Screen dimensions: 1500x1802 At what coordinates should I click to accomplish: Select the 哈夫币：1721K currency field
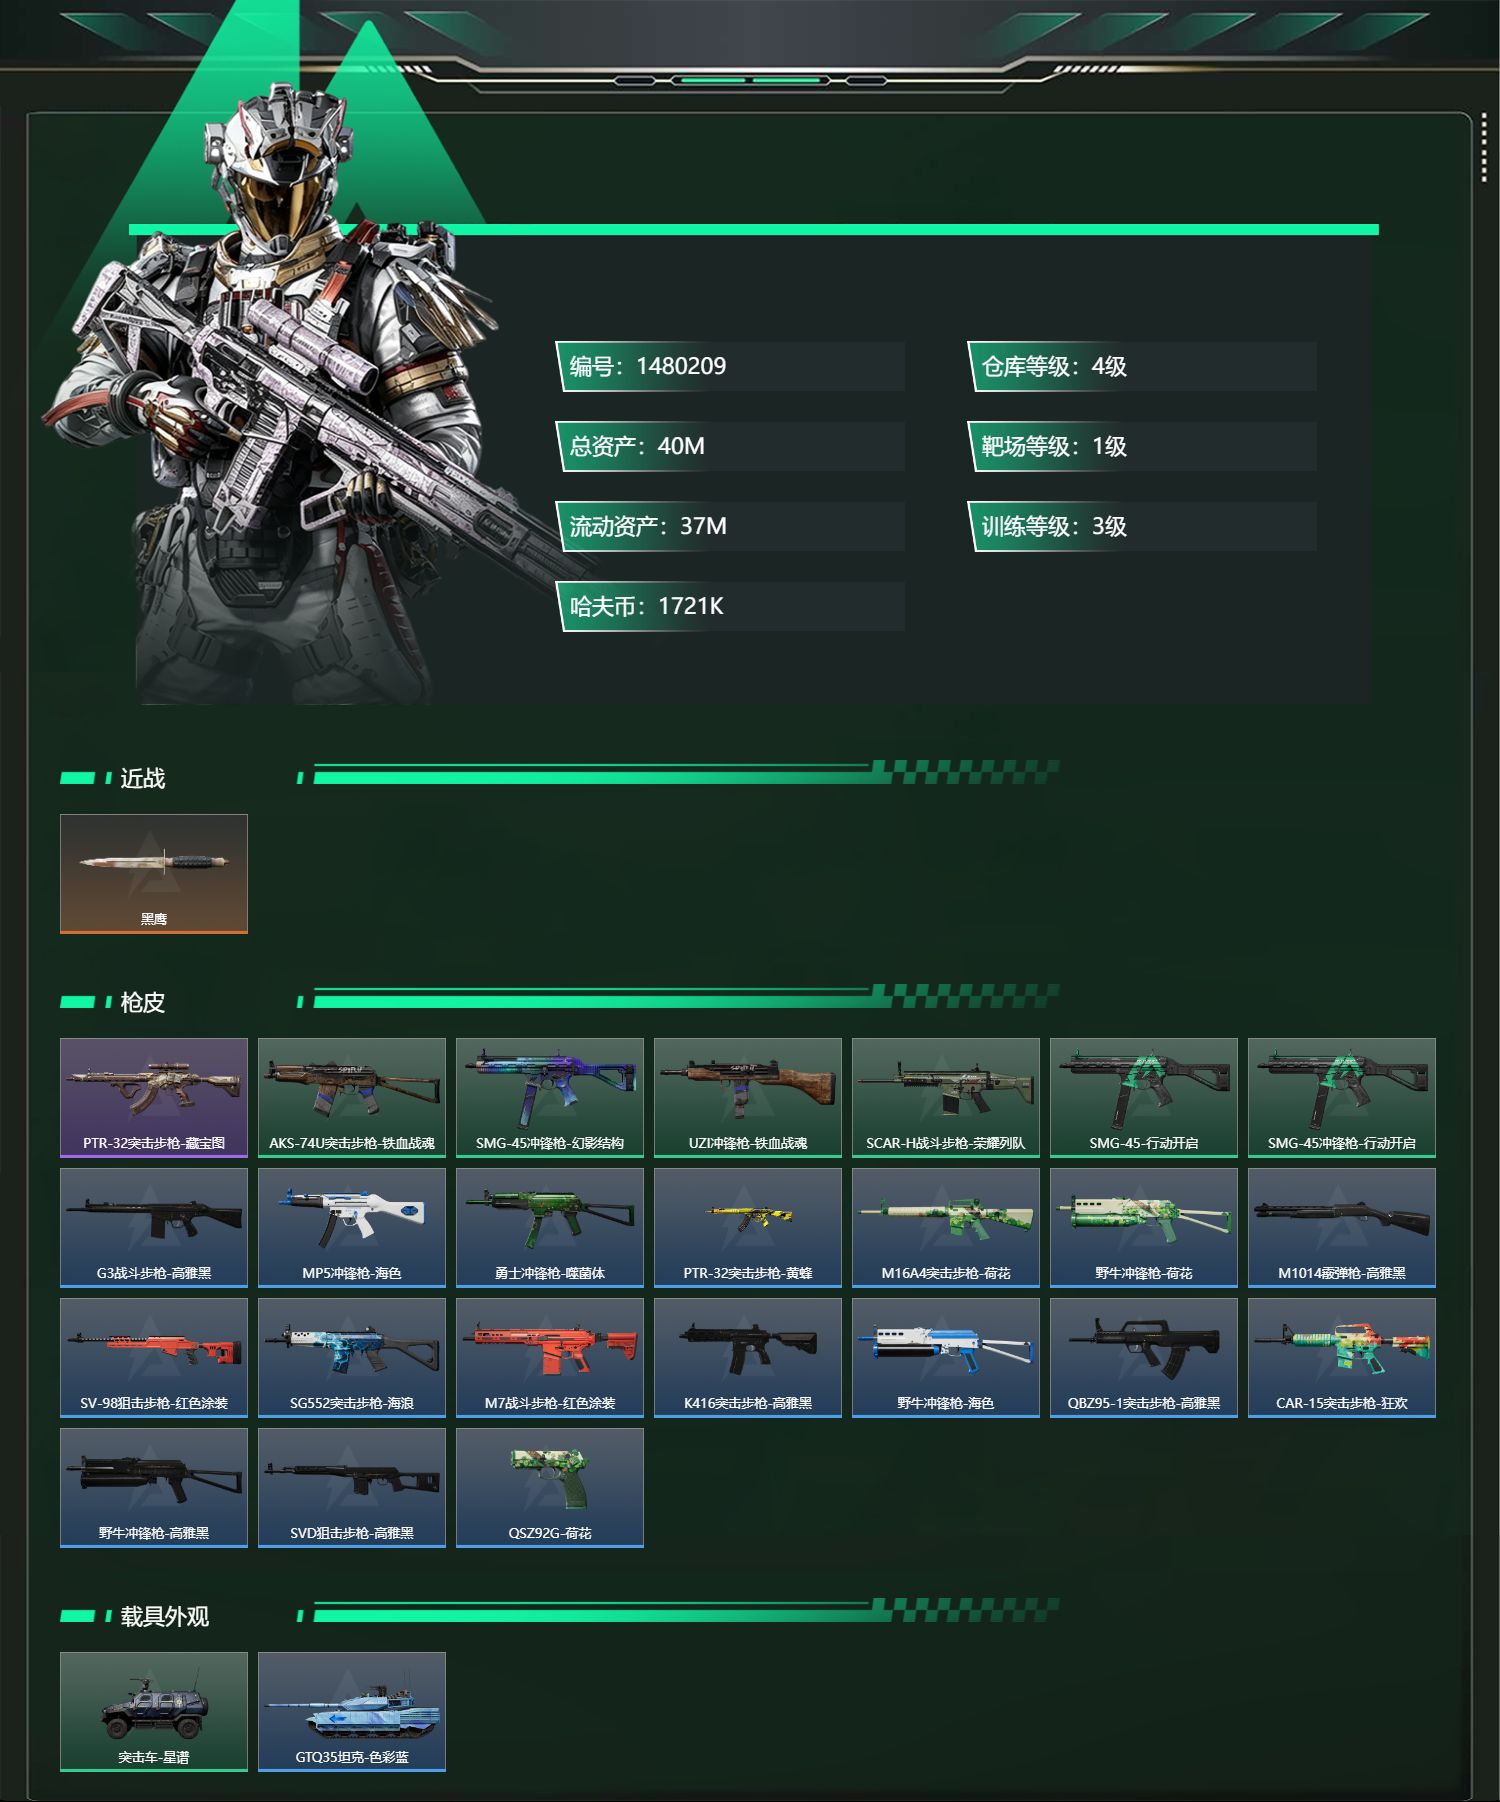click(730, 606)
